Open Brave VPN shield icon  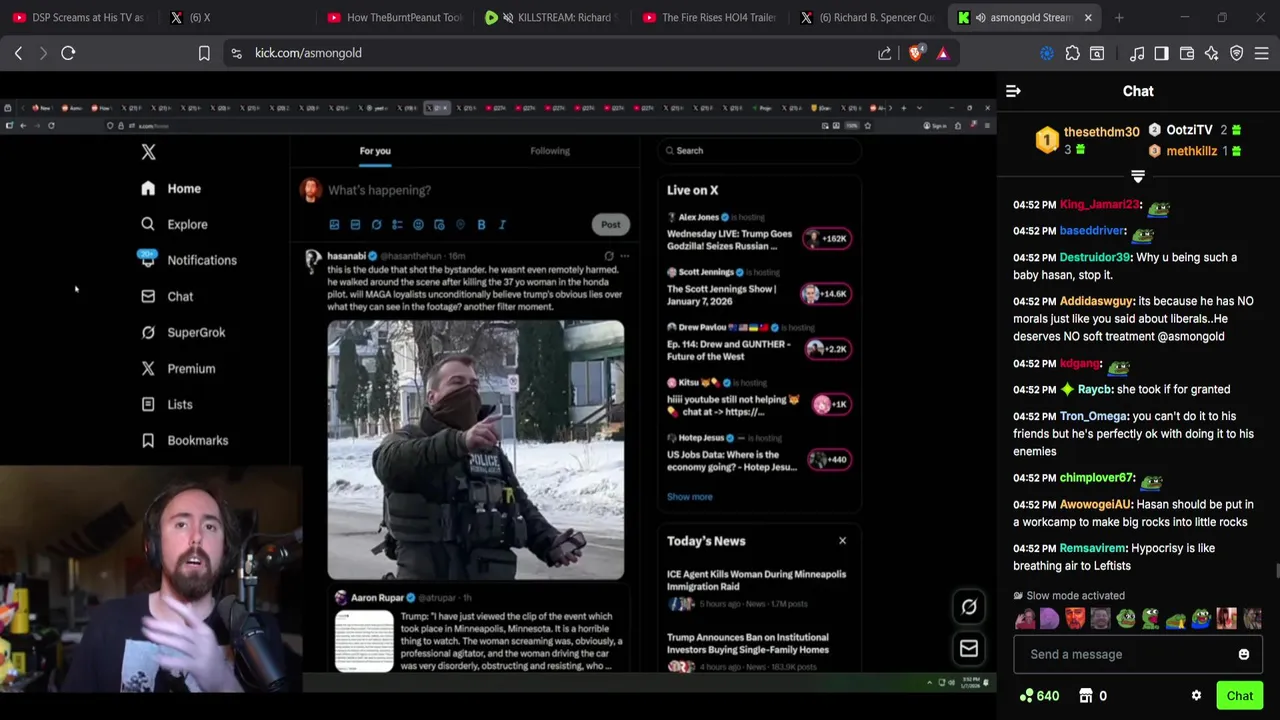1237,53
